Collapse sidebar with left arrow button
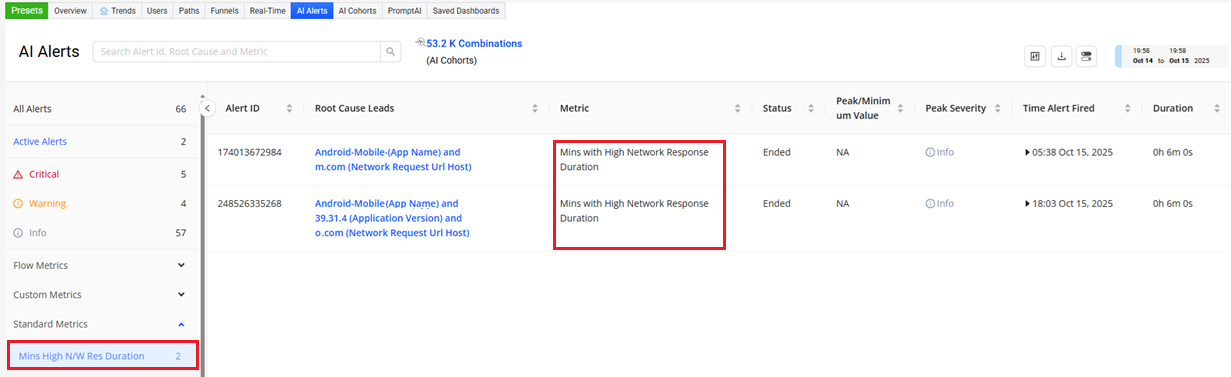This screenshot has height=377, width=1231. click(208, 108)
